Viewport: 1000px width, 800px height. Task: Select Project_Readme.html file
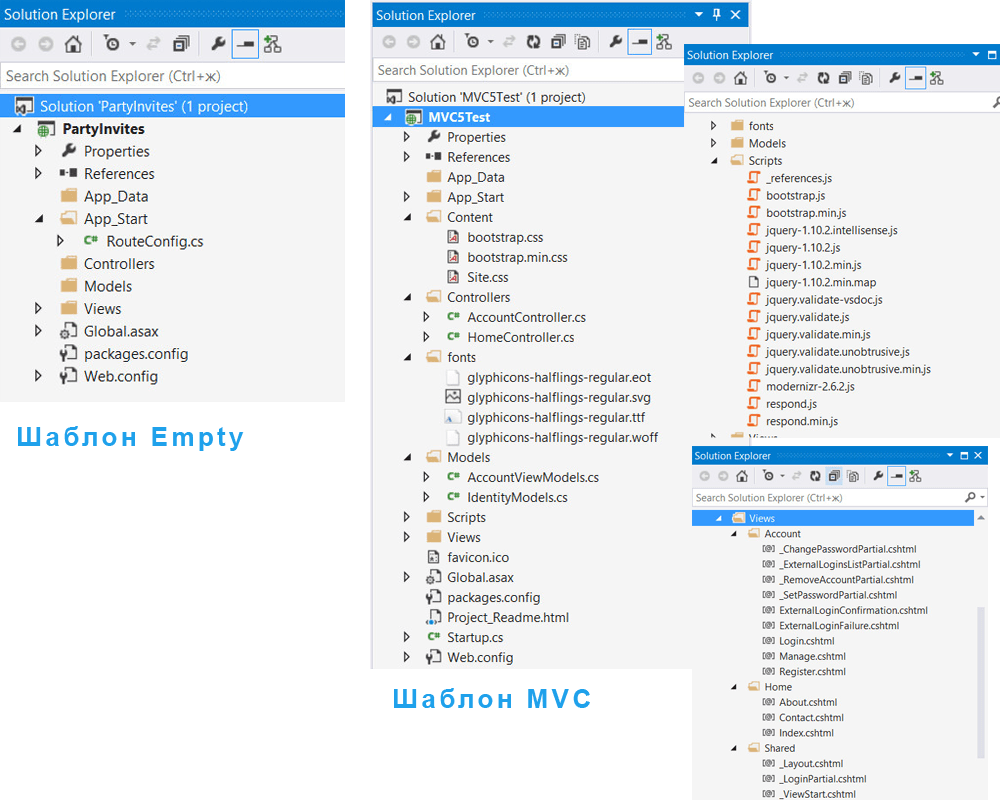[x=508, y=617]
